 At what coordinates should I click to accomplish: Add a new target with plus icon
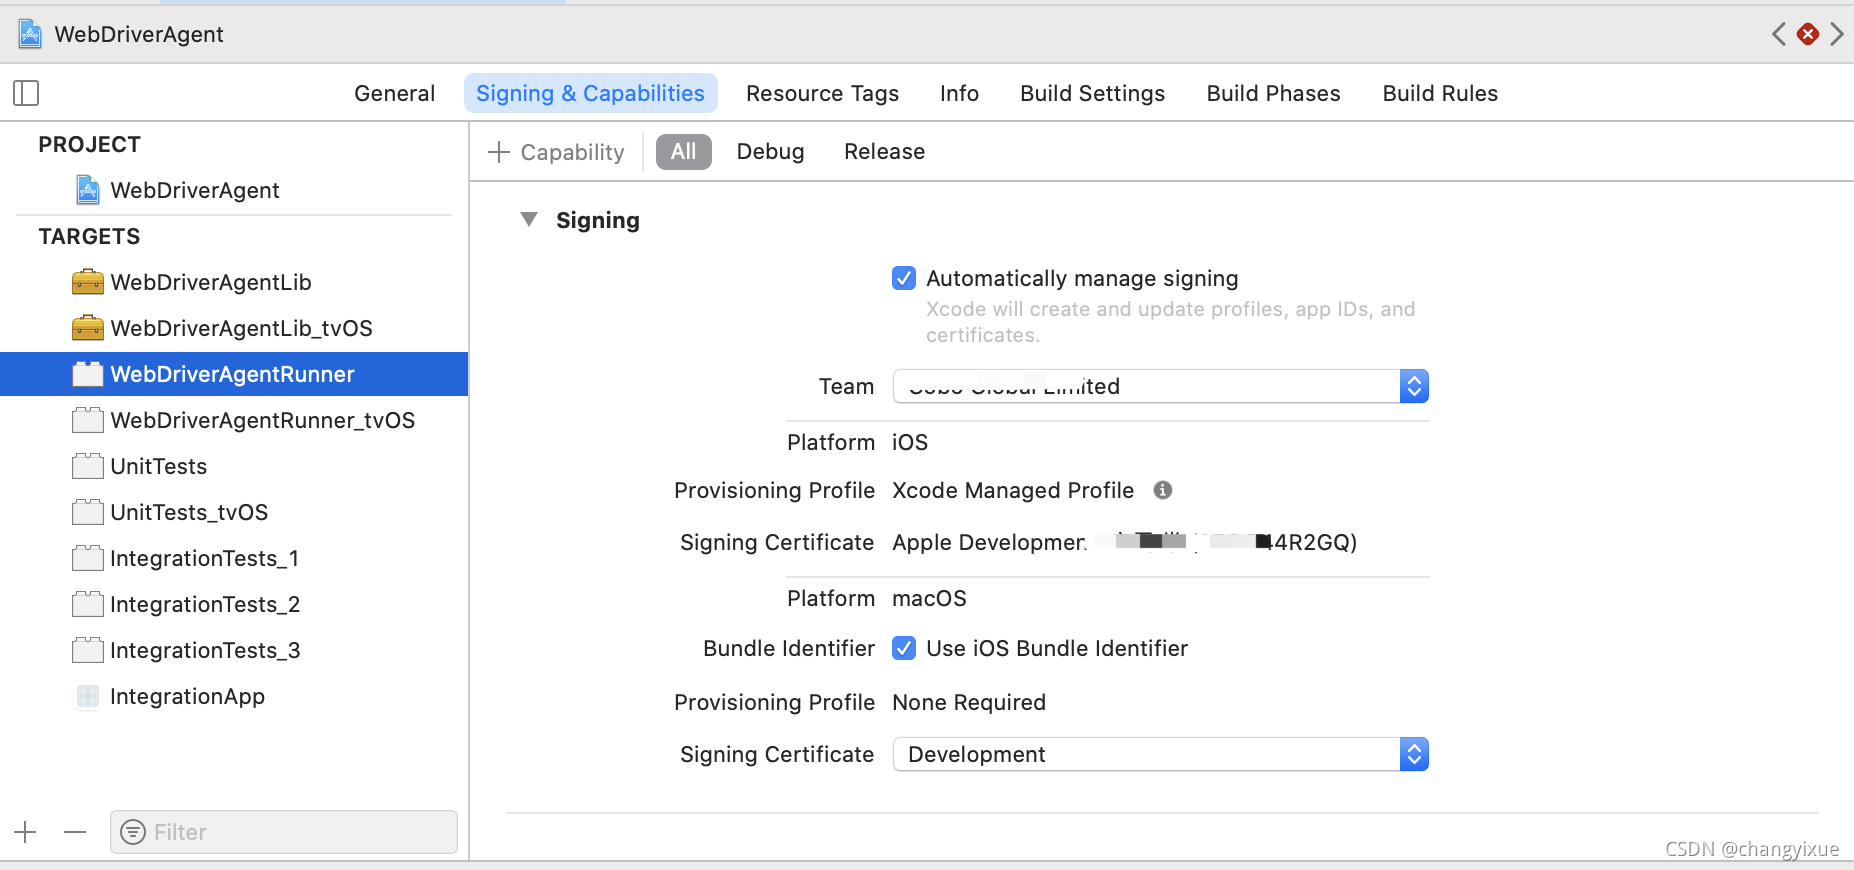tap(25, 832)
